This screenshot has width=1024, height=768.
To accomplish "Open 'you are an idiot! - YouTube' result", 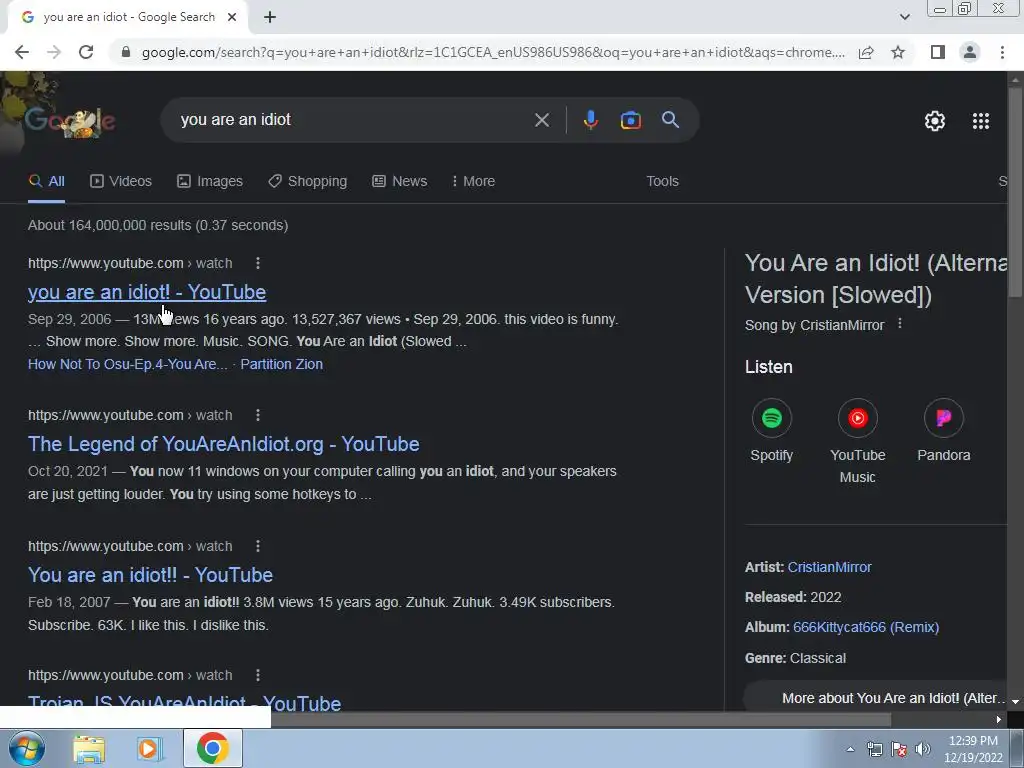I will (147, 292).
